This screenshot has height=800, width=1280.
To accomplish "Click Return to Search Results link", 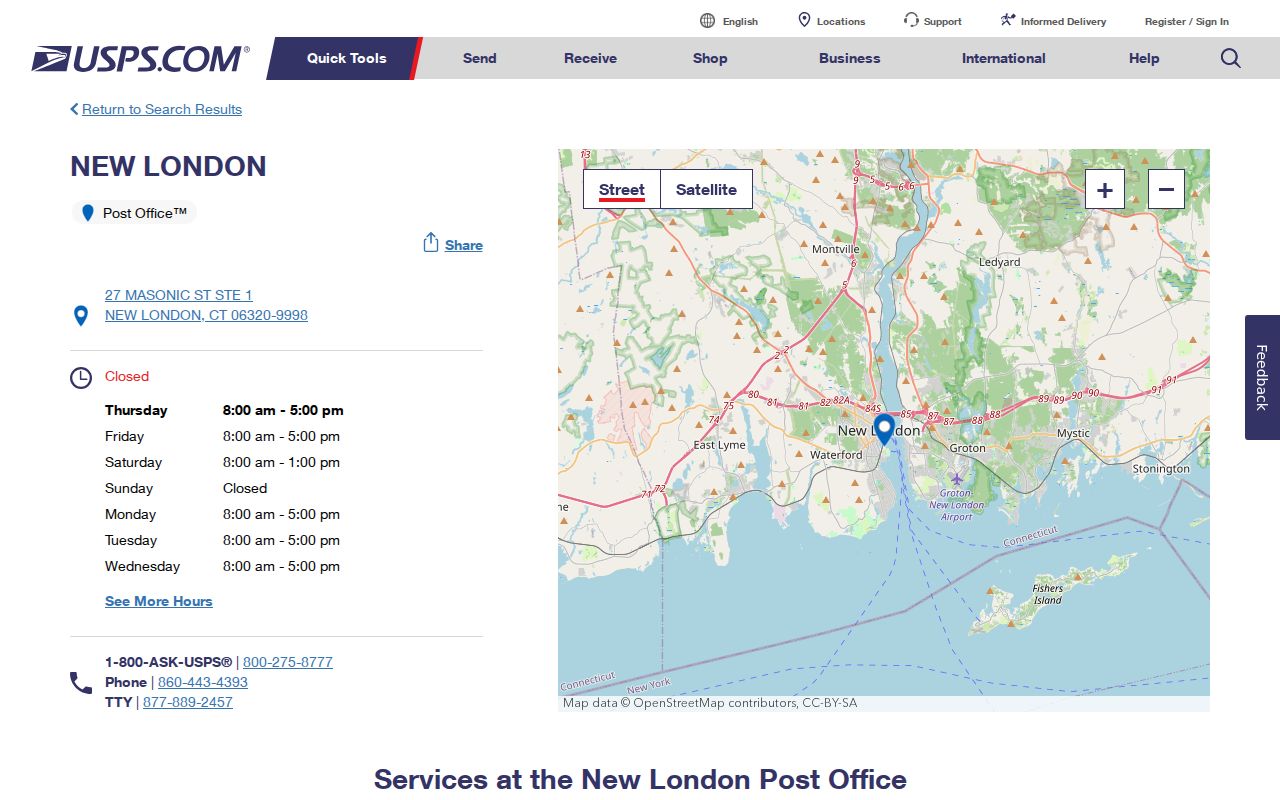I will [x=162, y=109].
